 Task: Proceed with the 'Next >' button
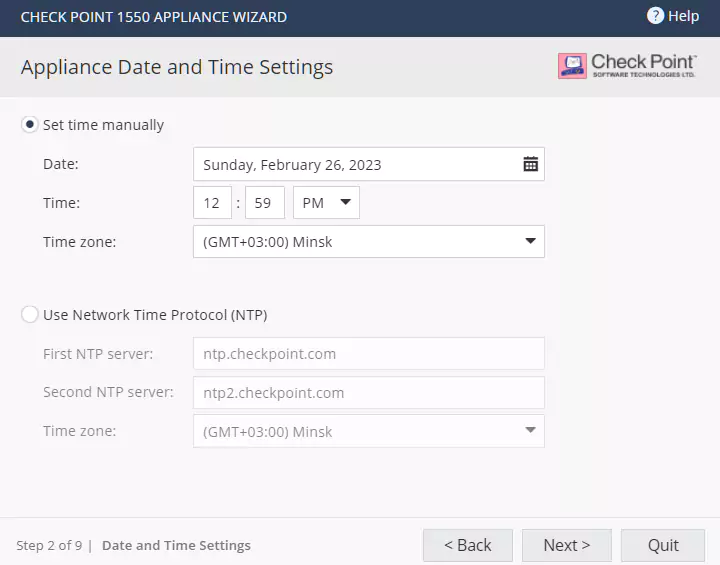[x=566, y=545]
